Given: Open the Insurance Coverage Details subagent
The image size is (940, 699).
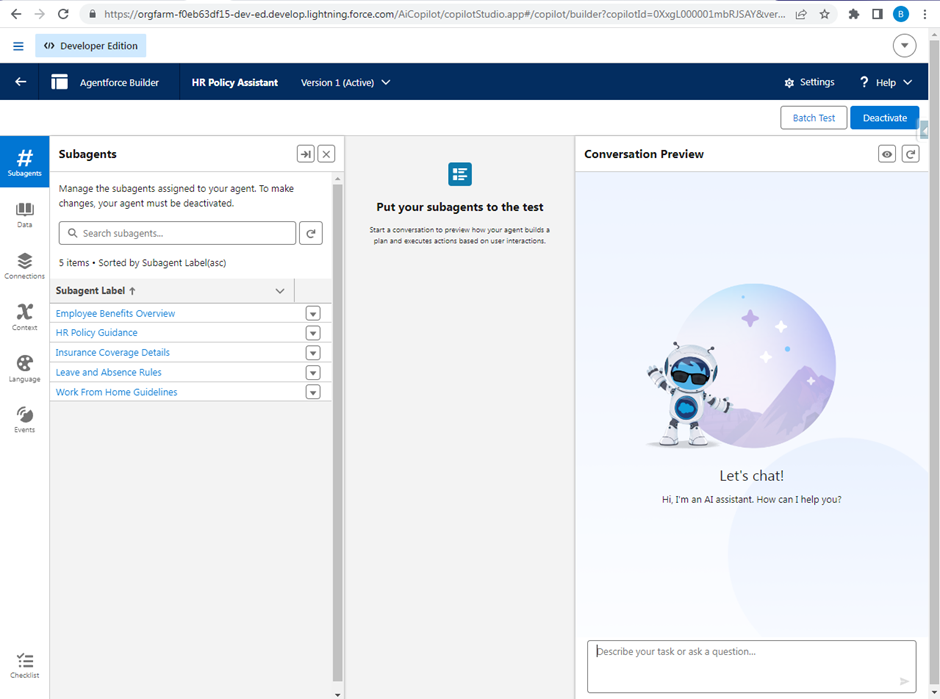Looking at the screenshot, I should coord(113,352).
